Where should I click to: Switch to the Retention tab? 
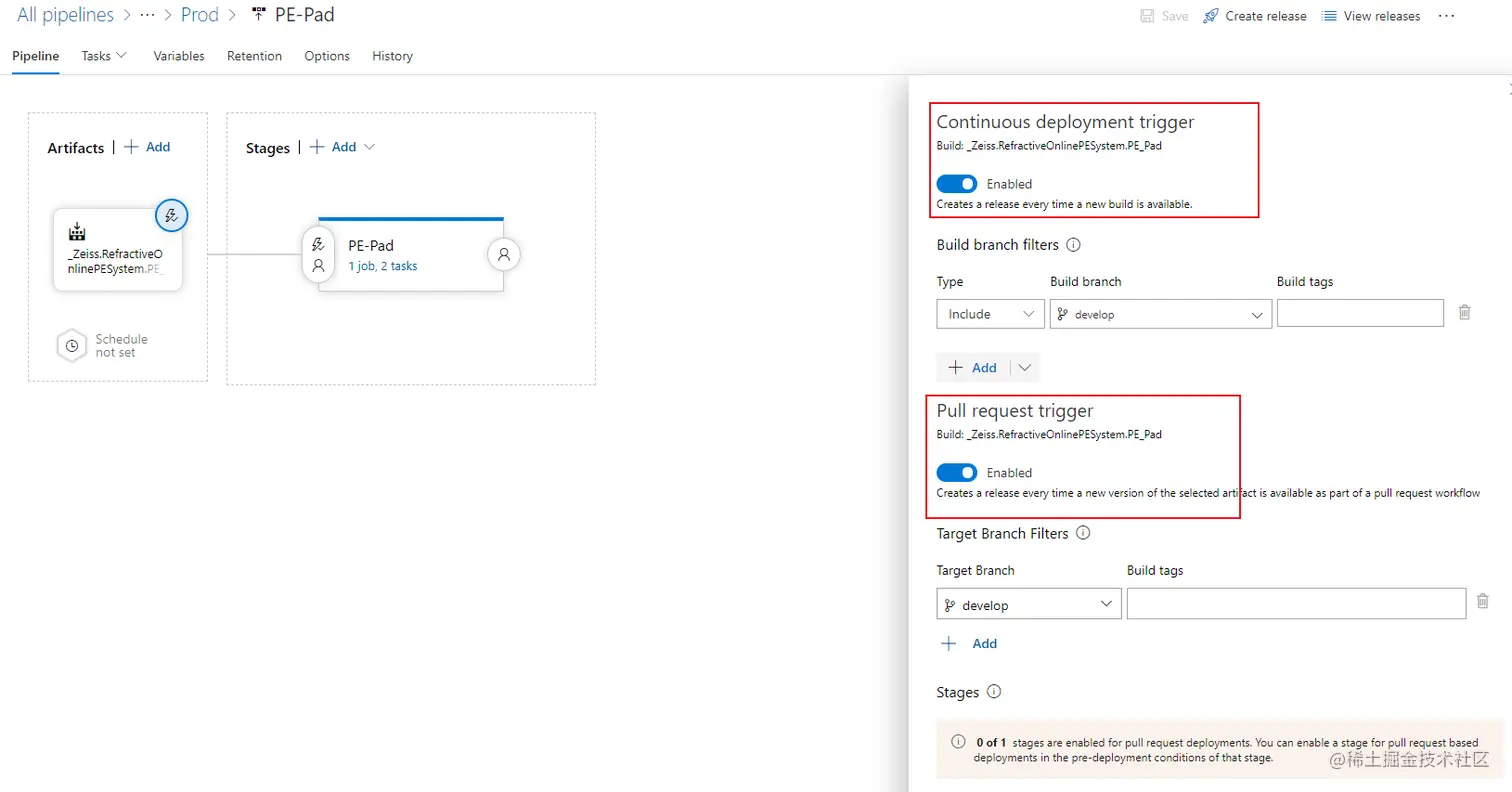254,56
